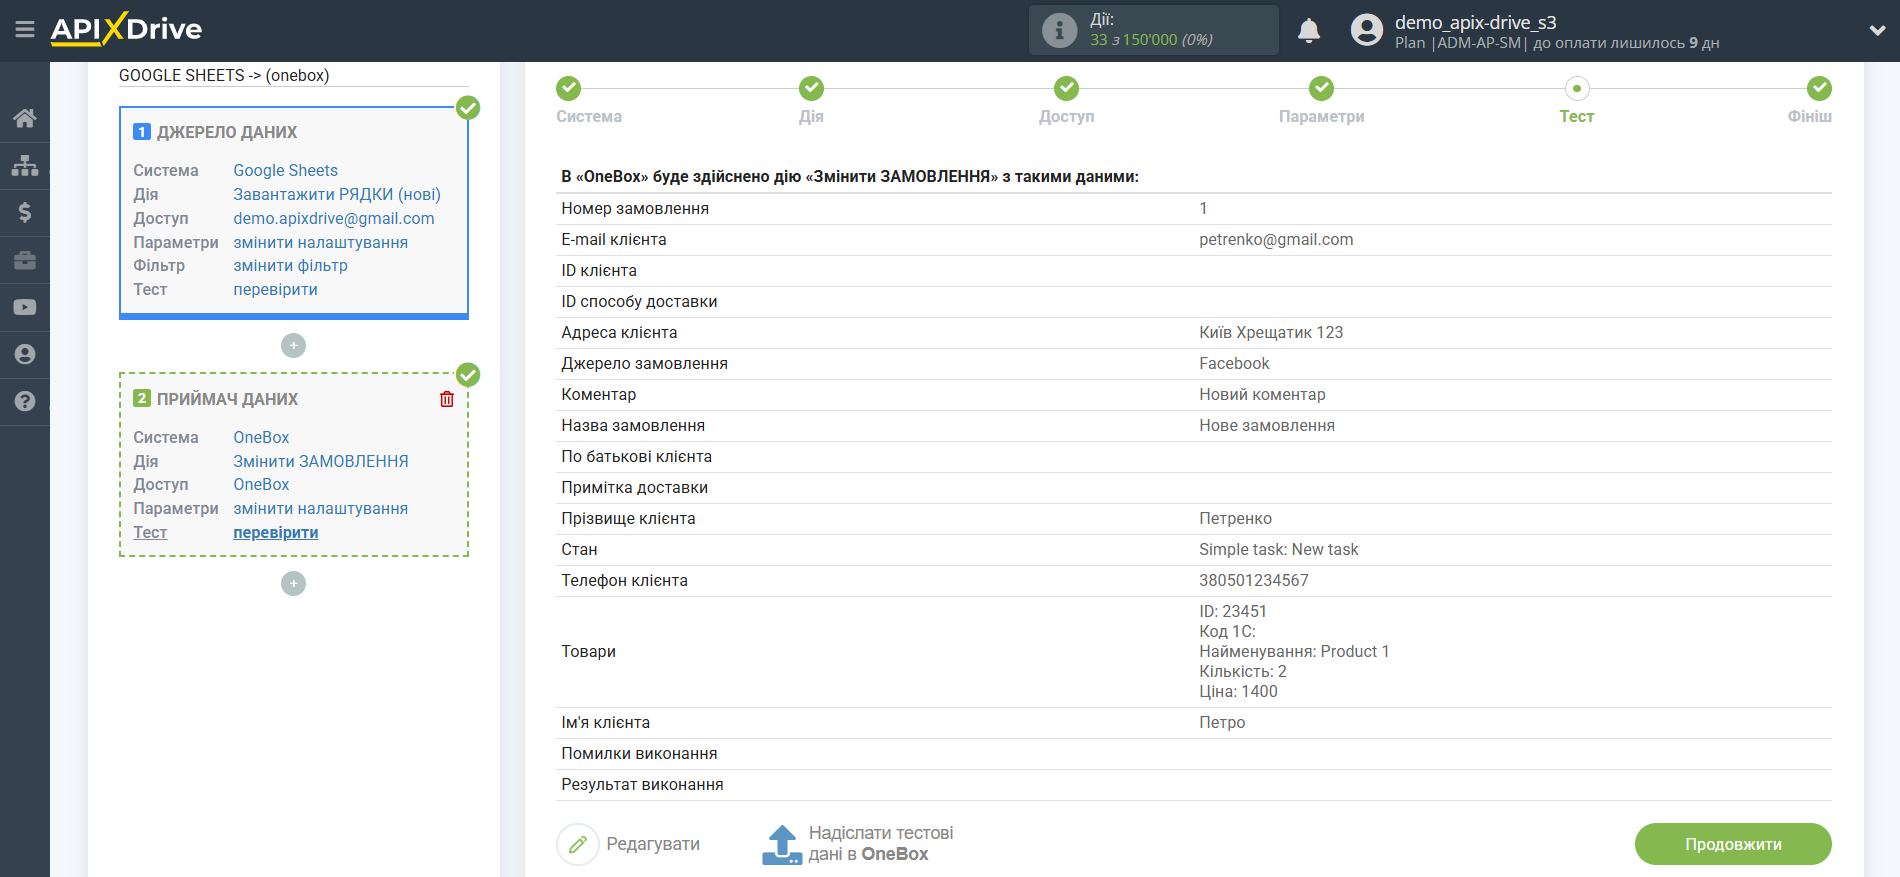Screen dimensions: 1900x877
Task: Go to the Дія step
Action: click(x=811, y=100)
